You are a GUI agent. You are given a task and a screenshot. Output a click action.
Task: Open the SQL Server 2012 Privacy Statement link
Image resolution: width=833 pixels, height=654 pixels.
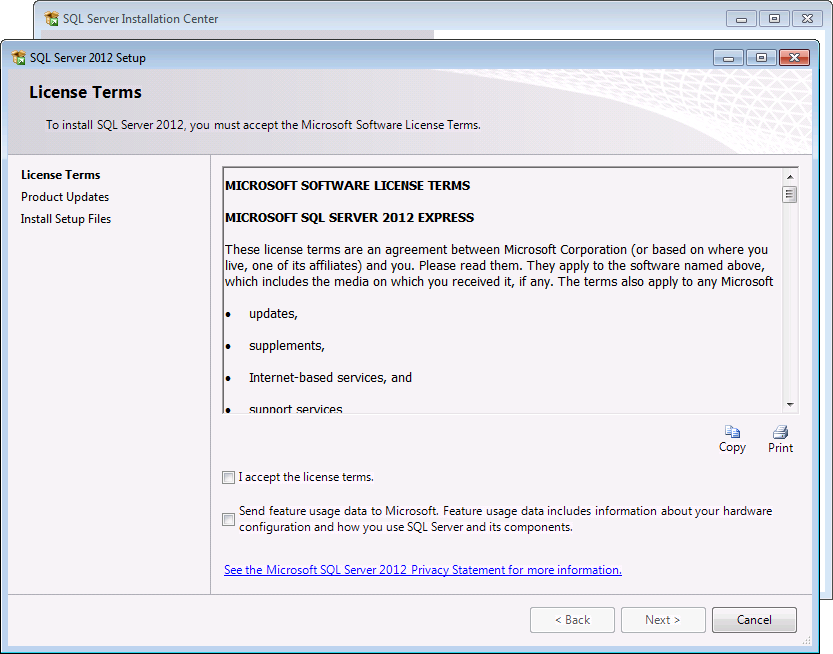(x=423, y=570)
